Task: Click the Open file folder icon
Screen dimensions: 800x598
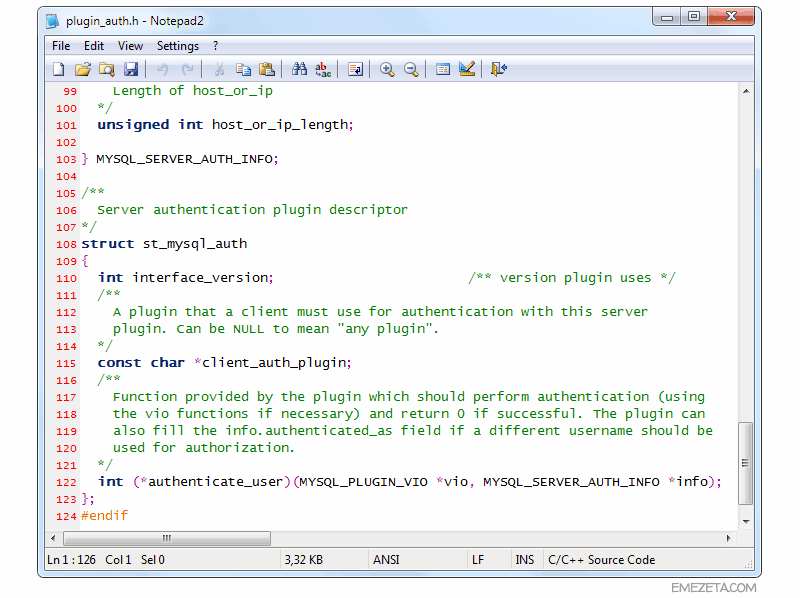Action: [x=83, y=69]
